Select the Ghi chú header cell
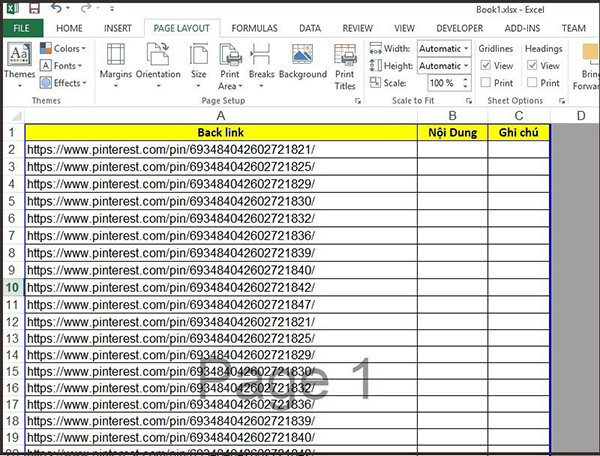Screen dimensions: 600x456 tap(518, 132)
